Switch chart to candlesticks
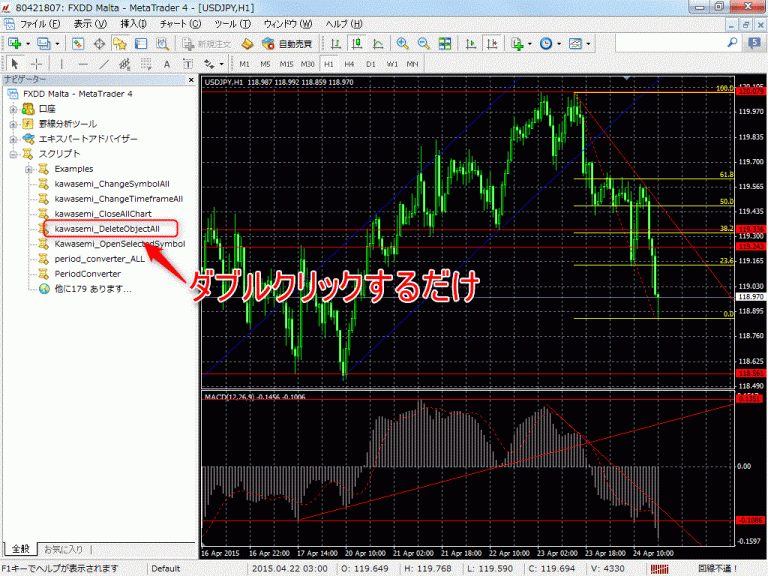This screenshot has width=768, height=576. tap(357, 44)
